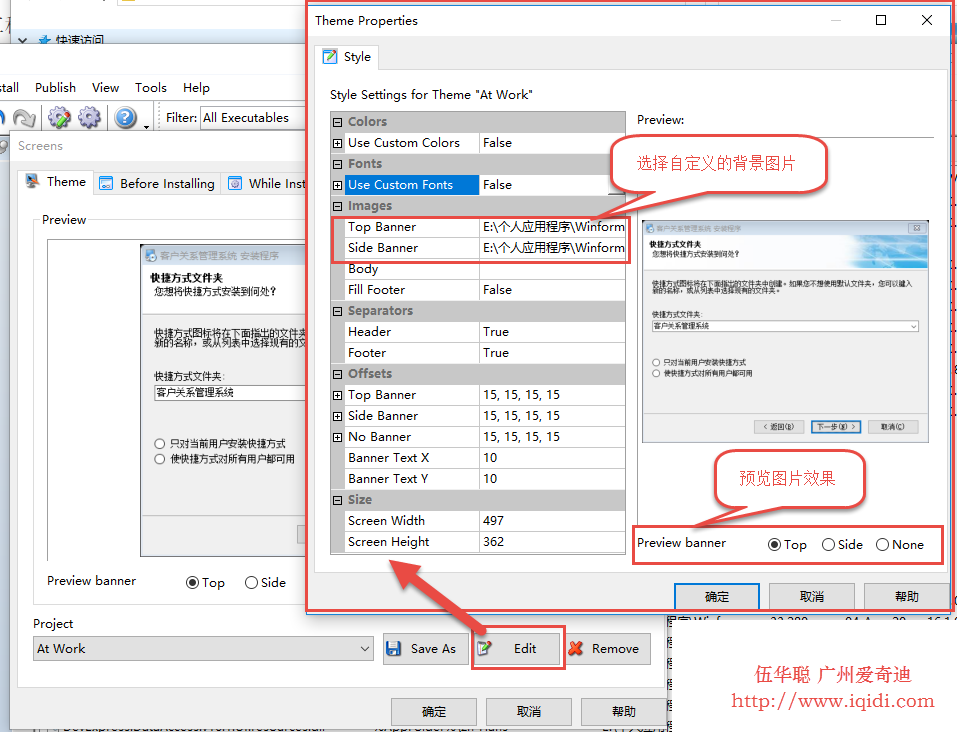Click the Before Installing tab icon
The height and width of the screenshot is (732, 957).
[106, 183]
